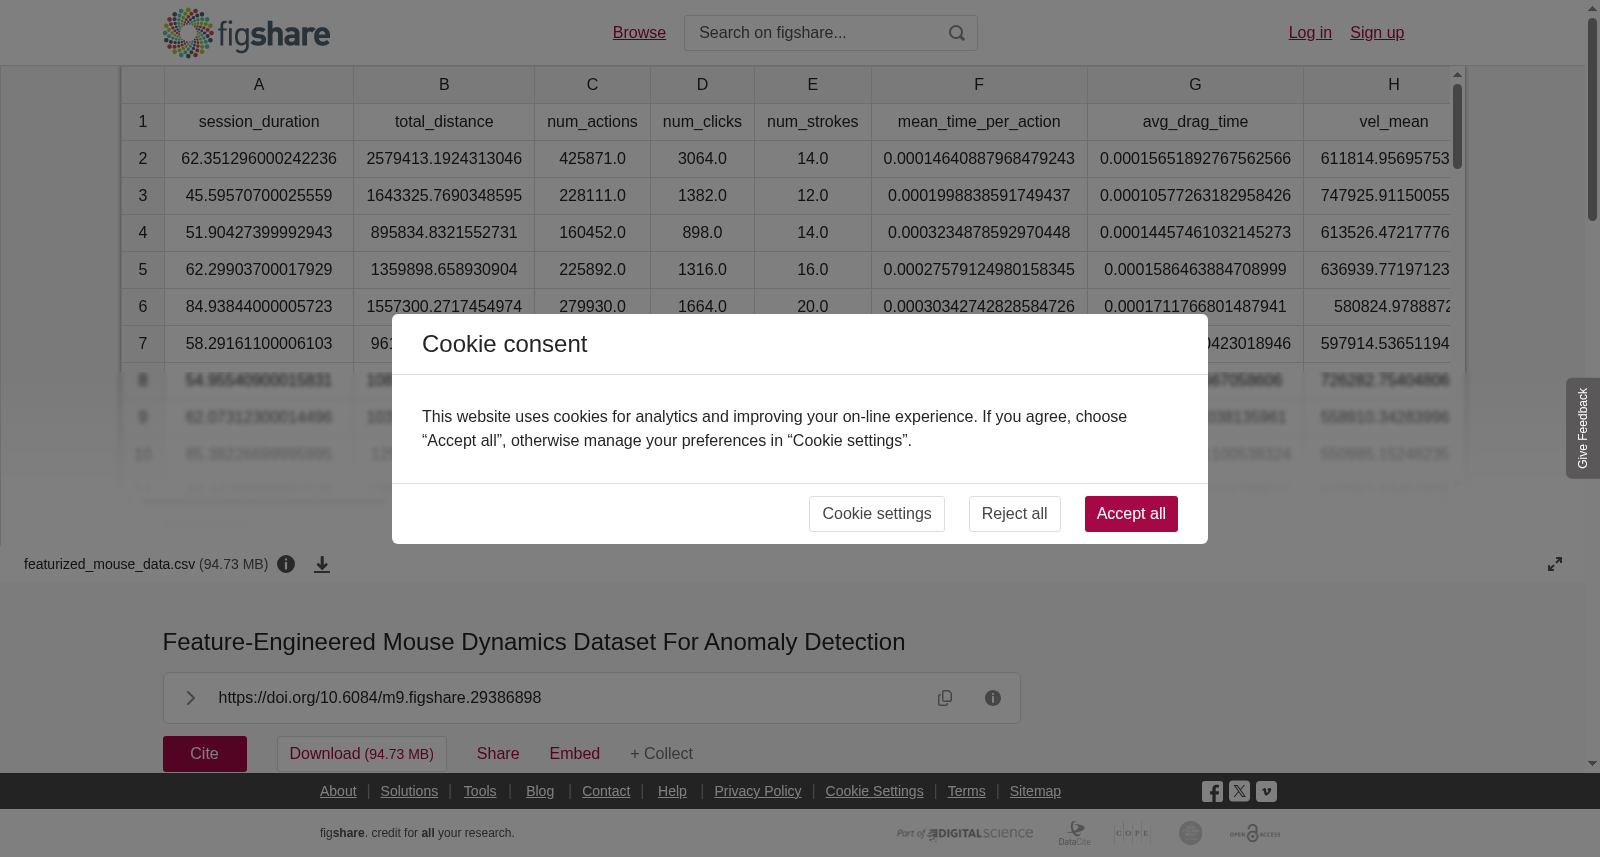
Task: Click the page vertical scrollbar thumb
Action: (1592, 120)
